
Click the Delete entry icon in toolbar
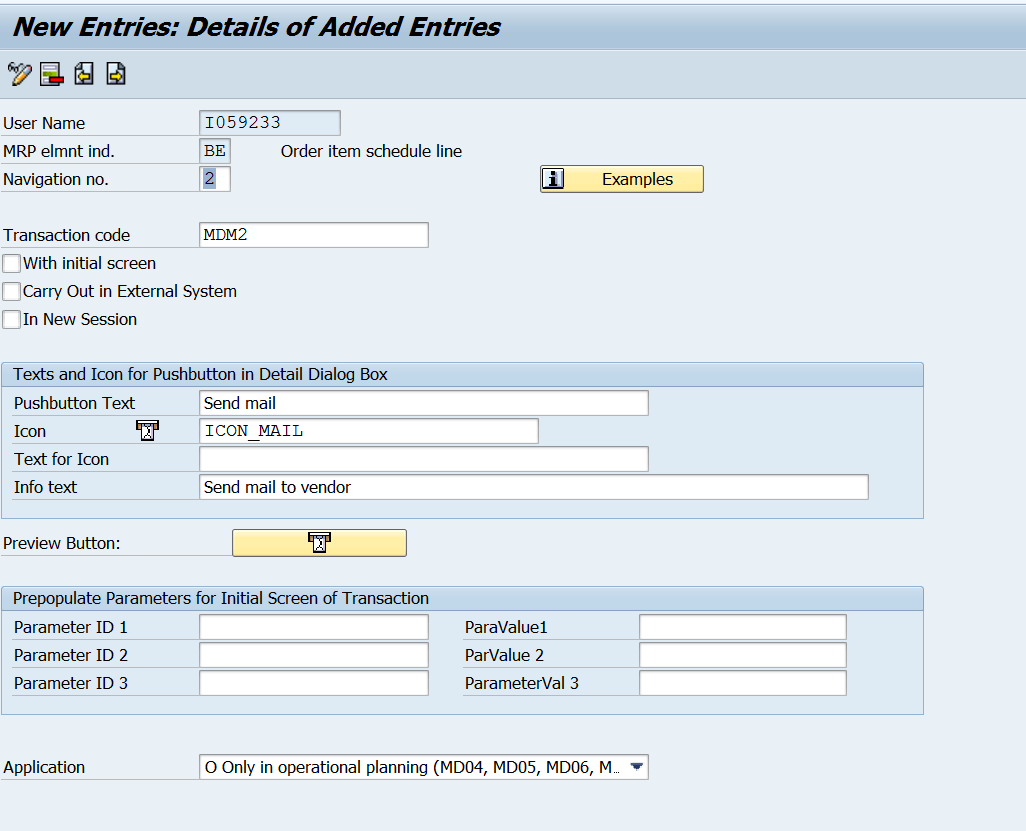[50, 73]
